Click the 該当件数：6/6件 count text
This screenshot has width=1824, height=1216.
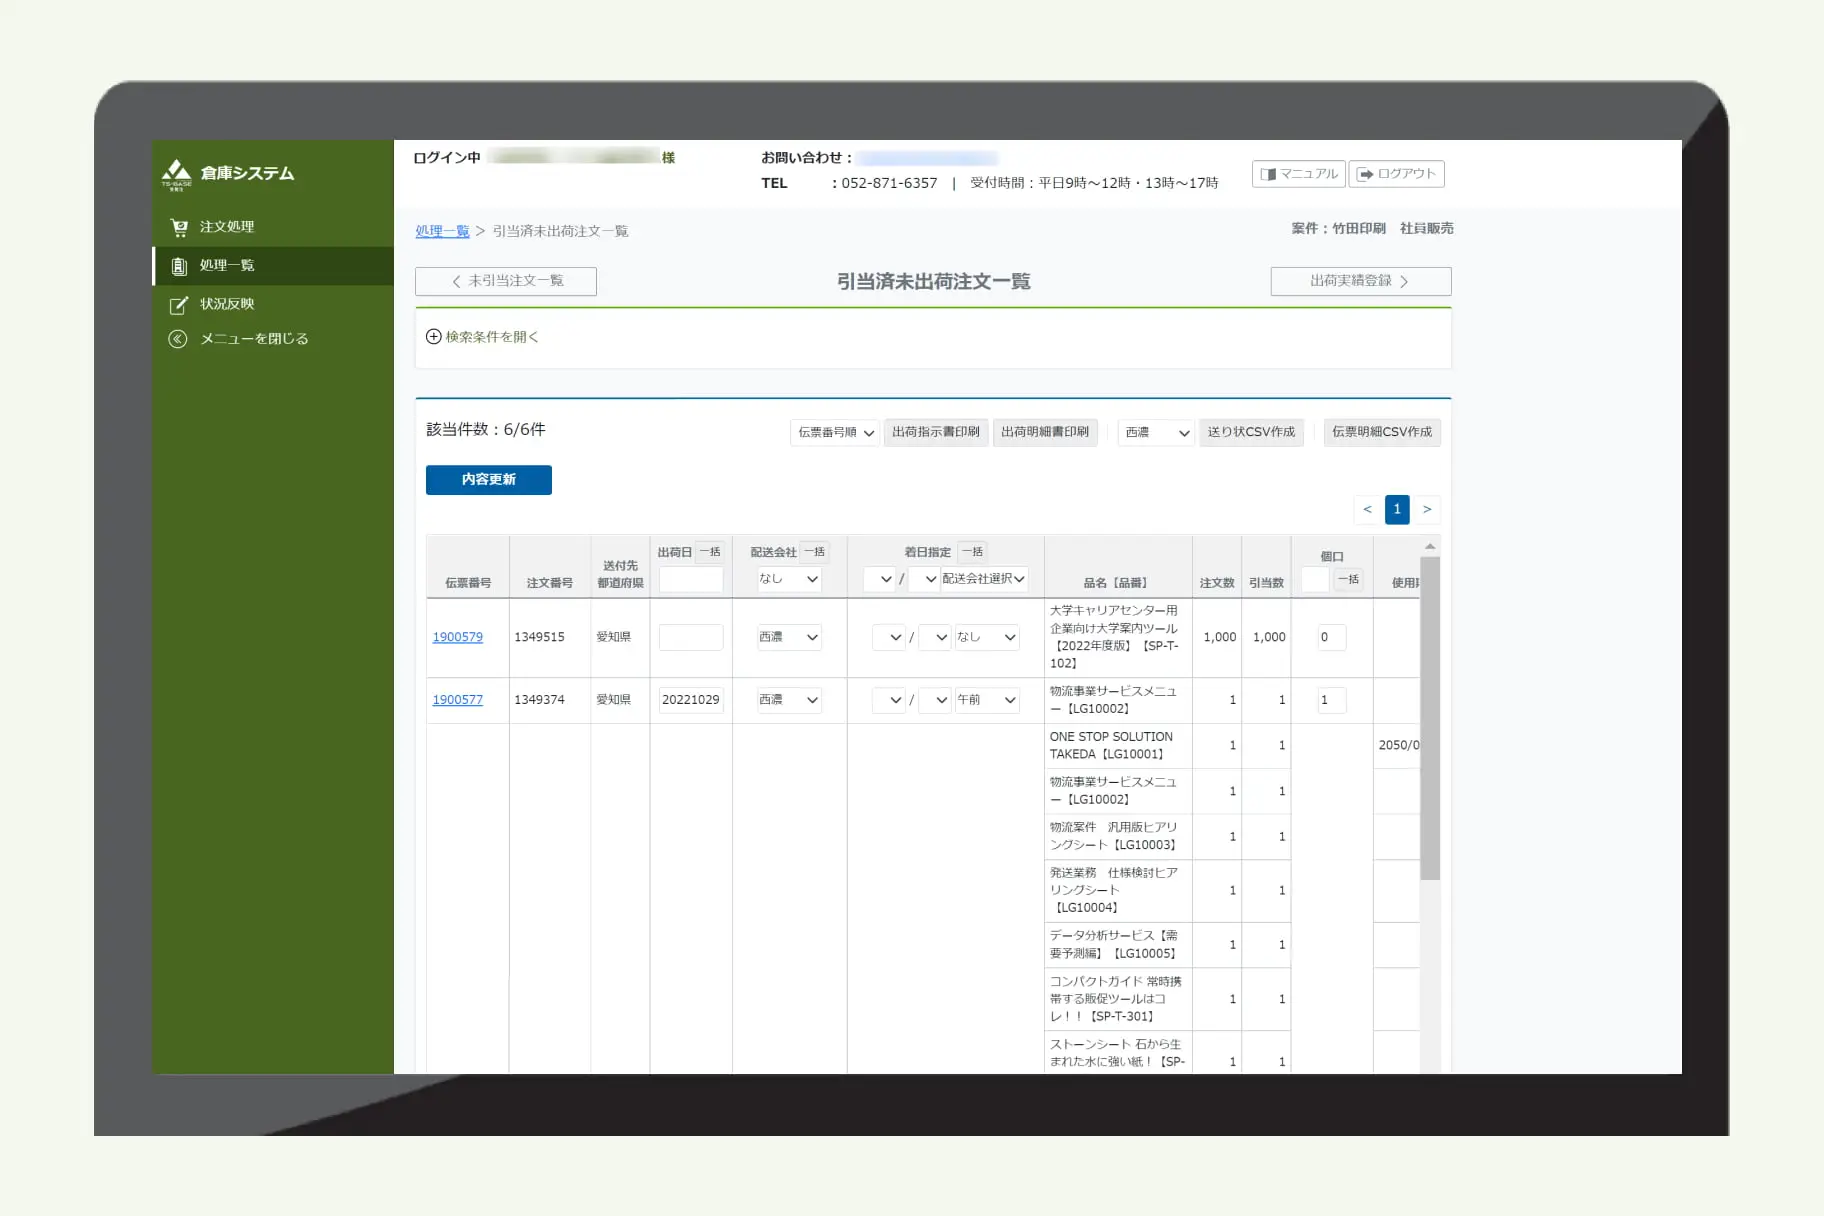coord(486,430)
